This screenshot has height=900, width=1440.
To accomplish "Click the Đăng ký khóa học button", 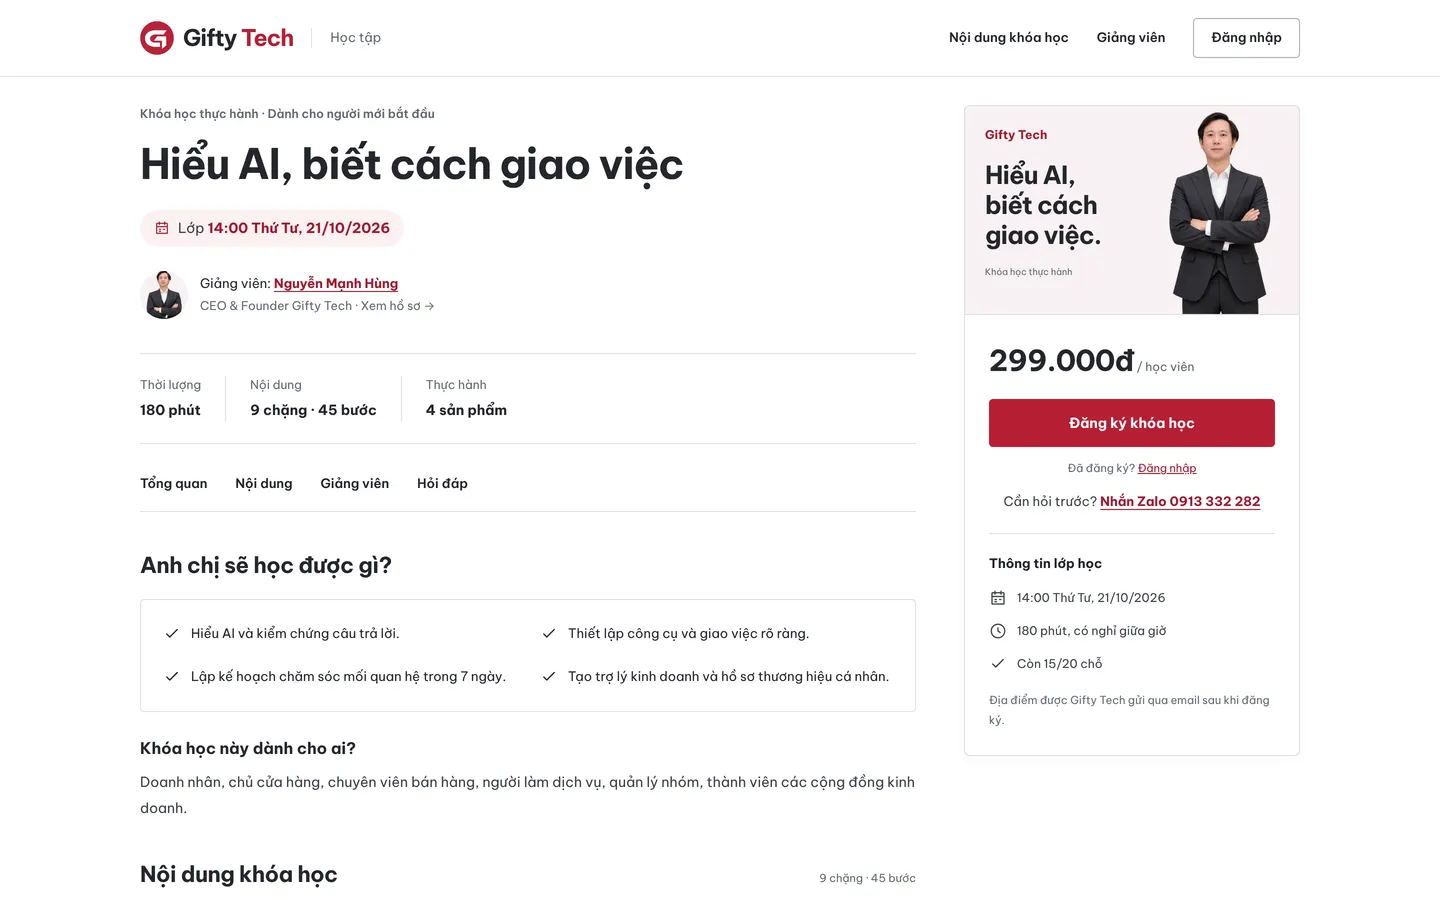I will tap(1132, 423).
